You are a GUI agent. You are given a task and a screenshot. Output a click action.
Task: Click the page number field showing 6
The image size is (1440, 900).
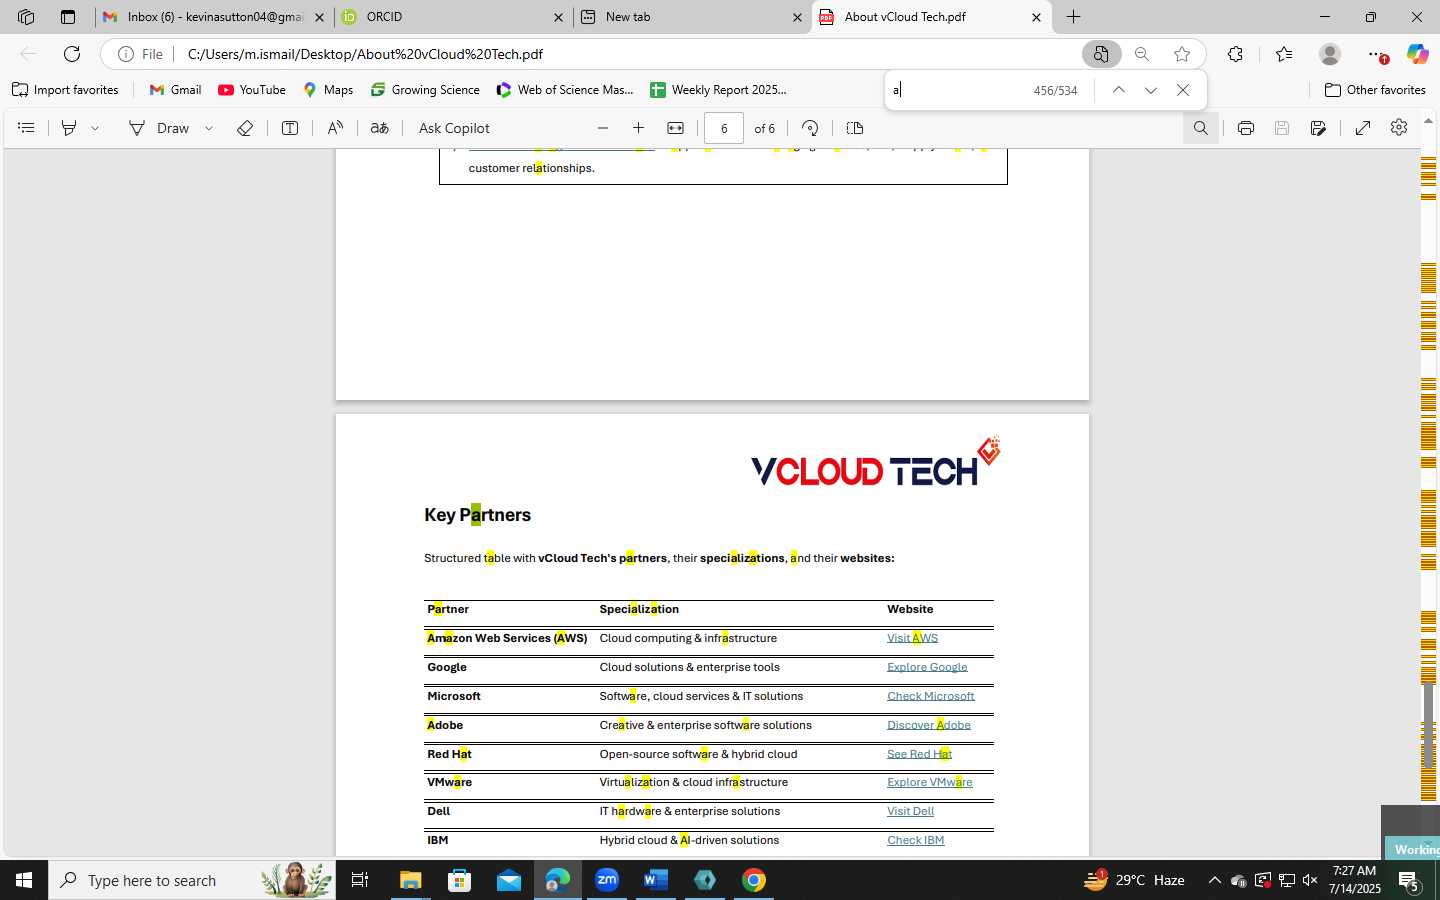point(724,128)
